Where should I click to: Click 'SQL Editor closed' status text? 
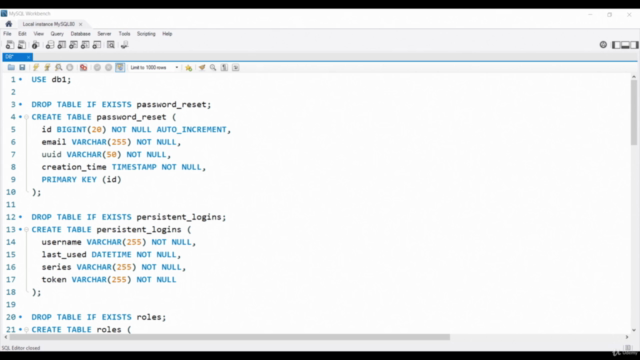(x=21, y=348)
